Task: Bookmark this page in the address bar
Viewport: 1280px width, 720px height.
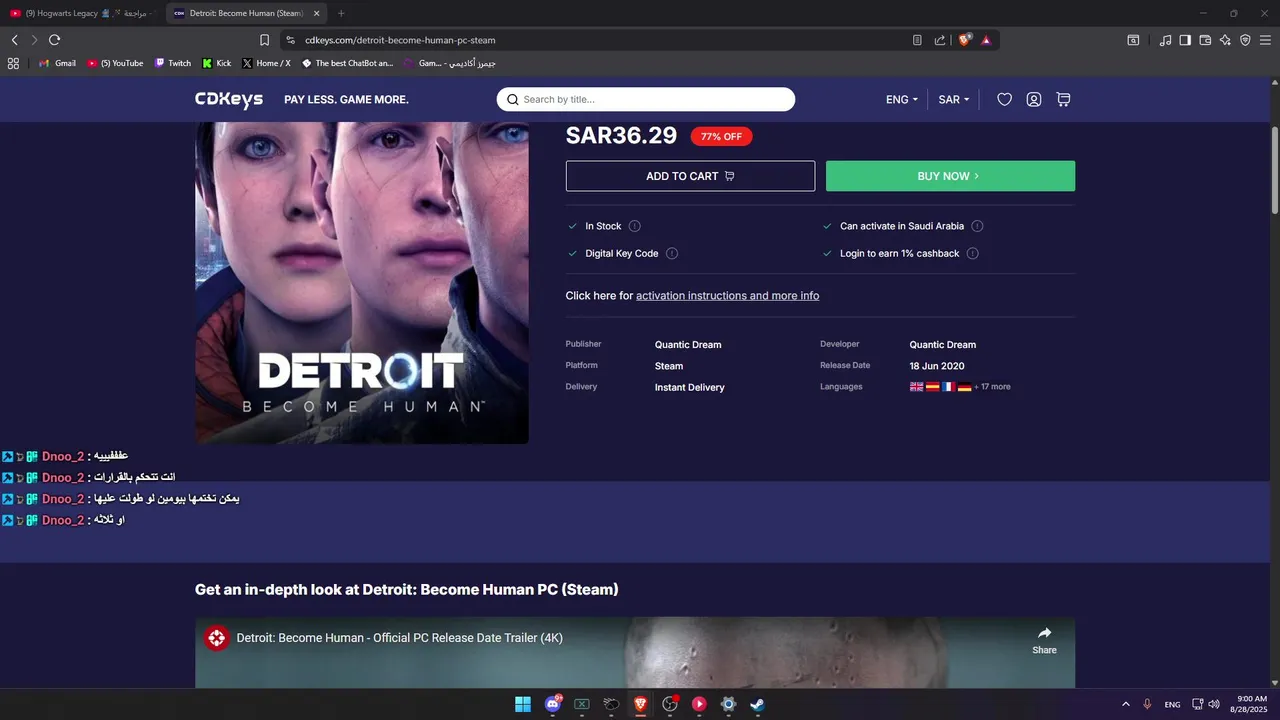Action: point(264,40)
